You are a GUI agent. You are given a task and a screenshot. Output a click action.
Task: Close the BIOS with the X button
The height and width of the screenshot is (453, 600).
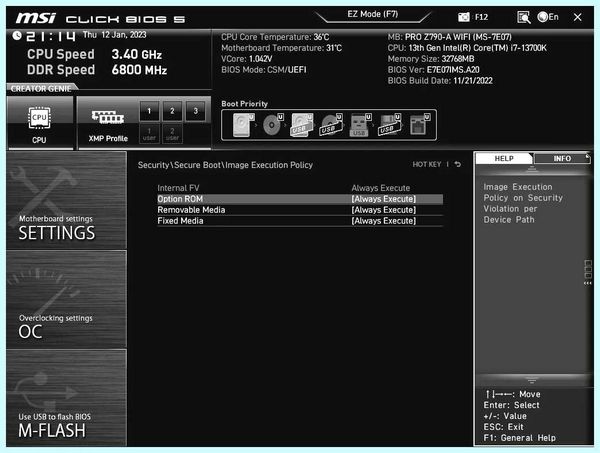click(x=577, y=17)
